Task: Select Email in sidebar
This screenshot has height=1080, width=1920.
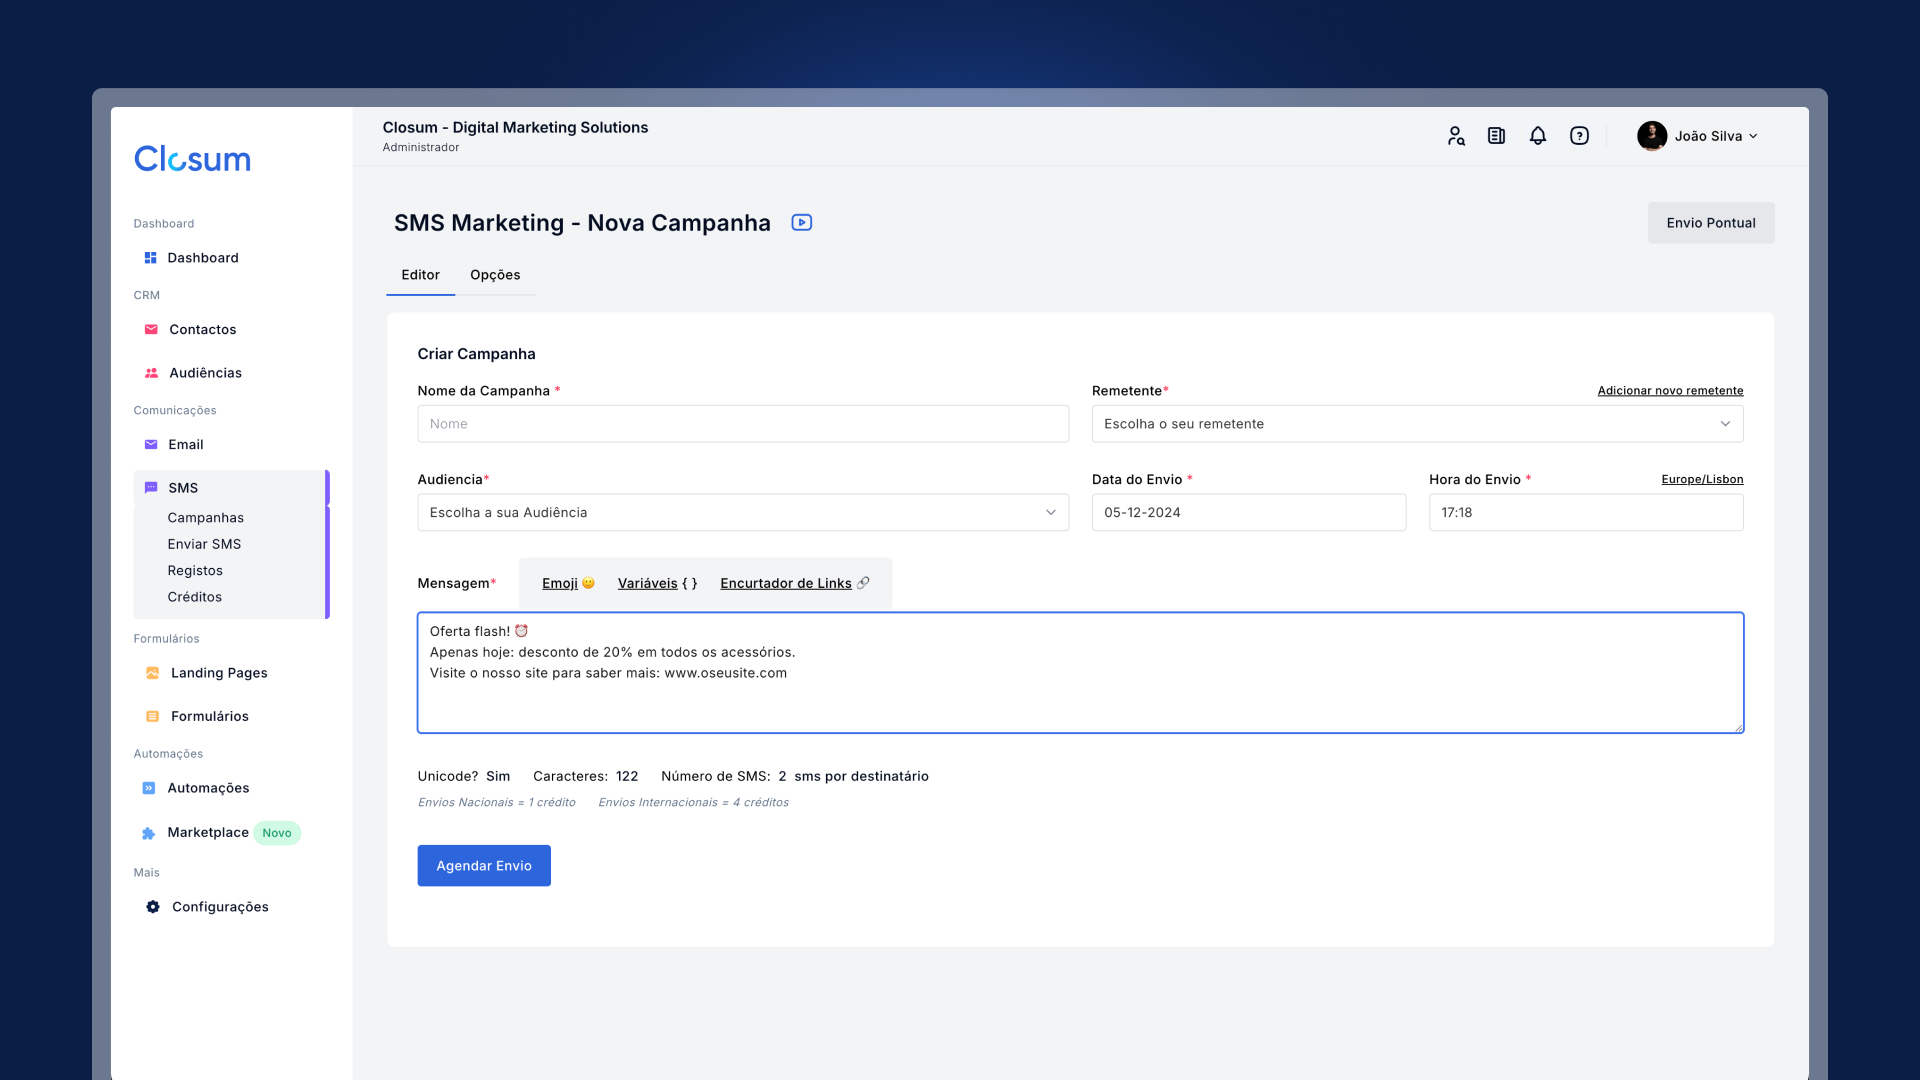Action: coord(186,445)
